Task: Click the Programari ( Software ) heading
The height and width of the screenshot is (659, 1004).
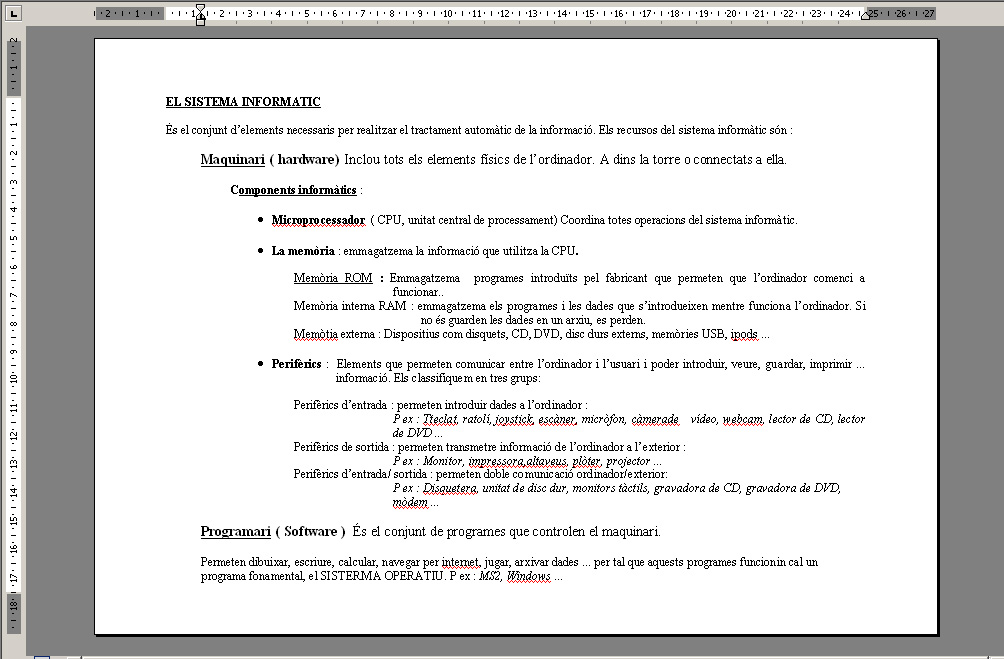Action: (272, 531)
